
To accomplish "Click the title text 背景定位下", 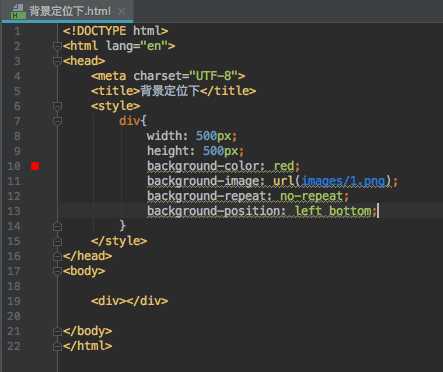I will coord(170,91).
